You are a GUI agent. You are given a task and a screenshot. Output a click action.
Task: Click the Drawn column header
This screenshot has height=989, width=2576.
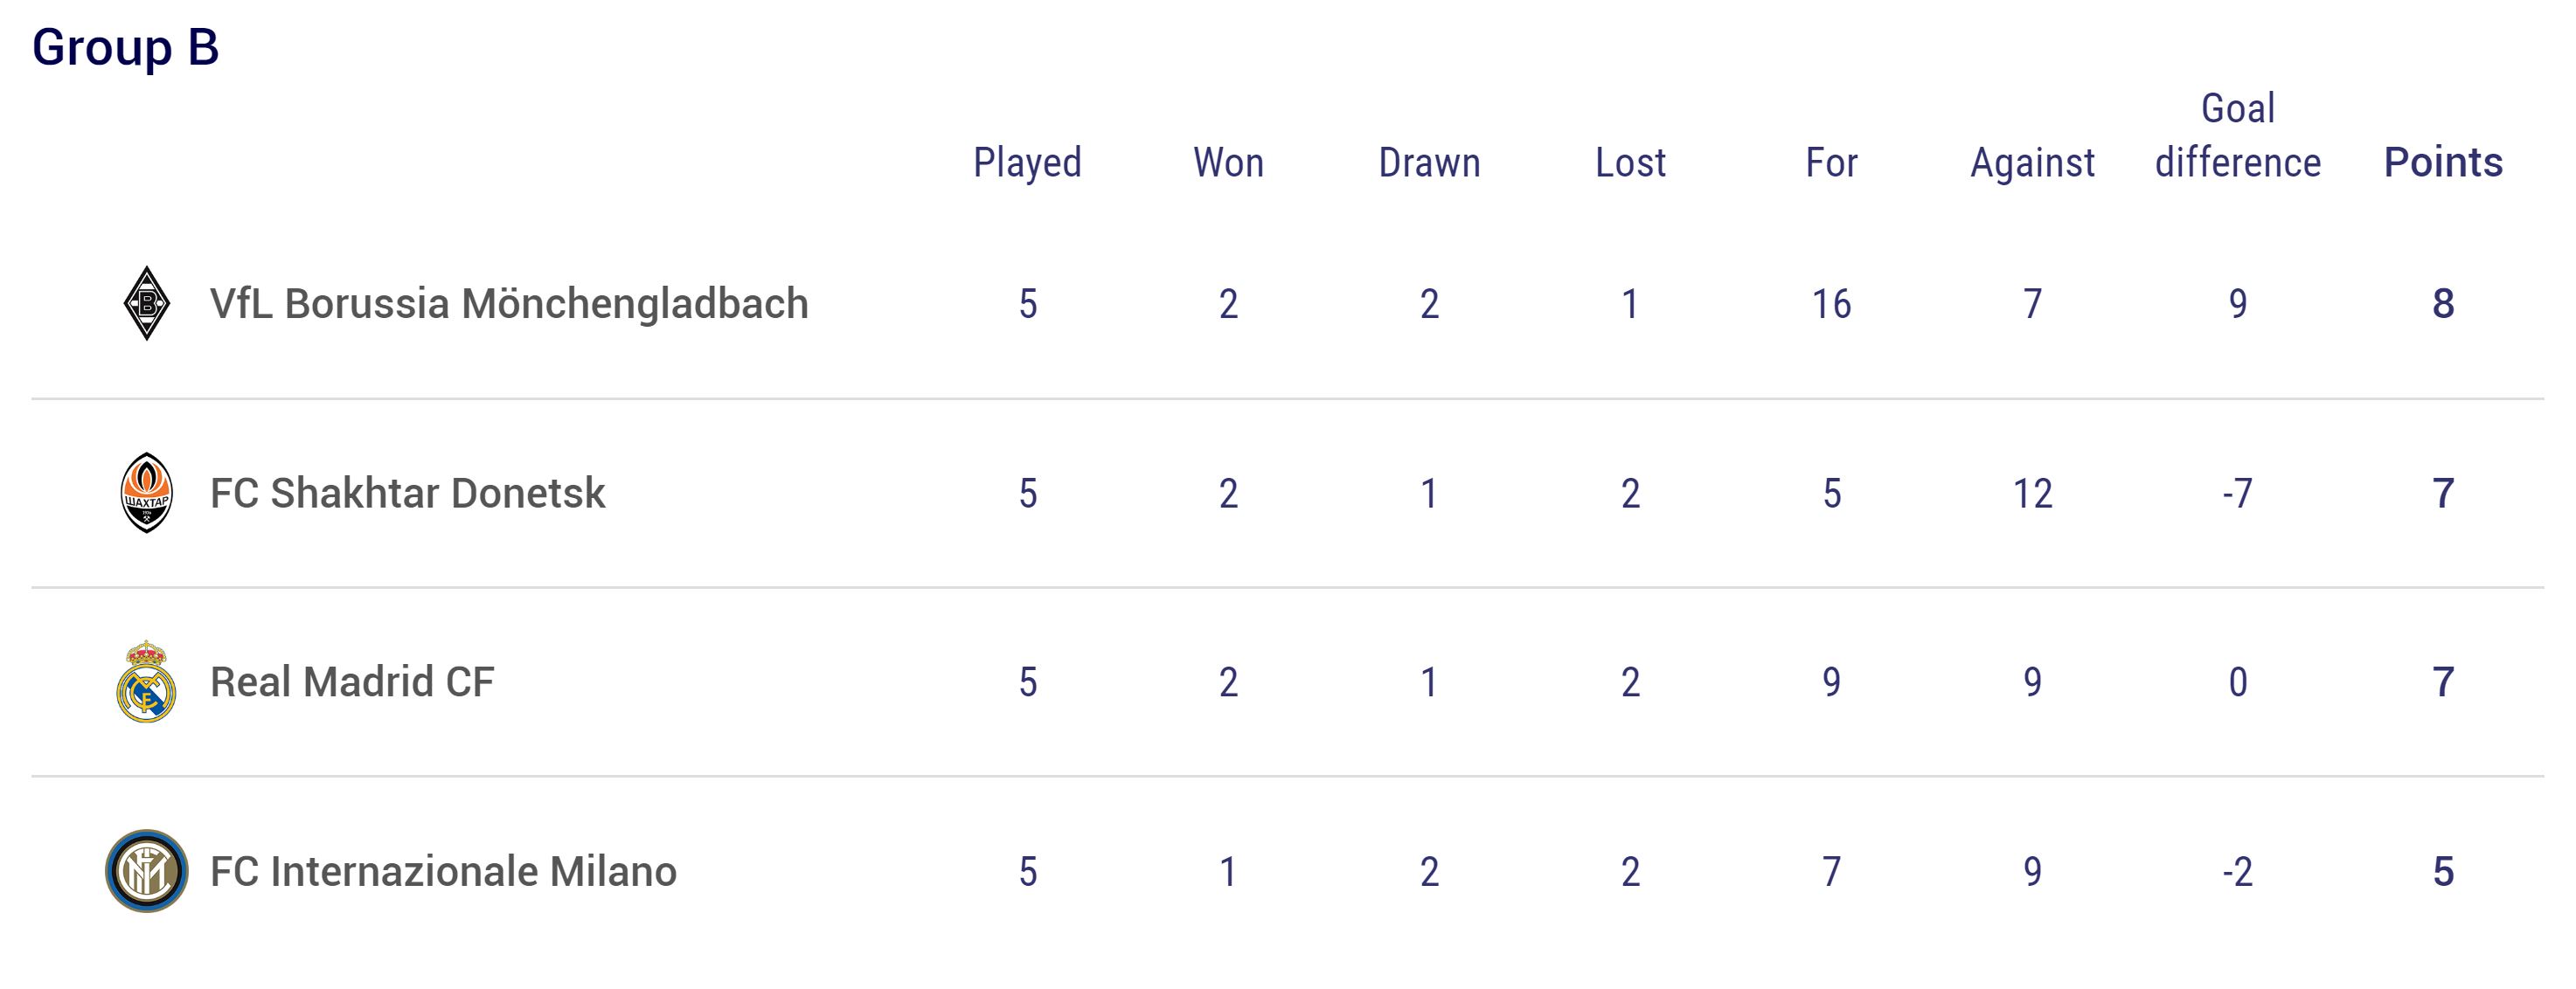coord(1429,162)
